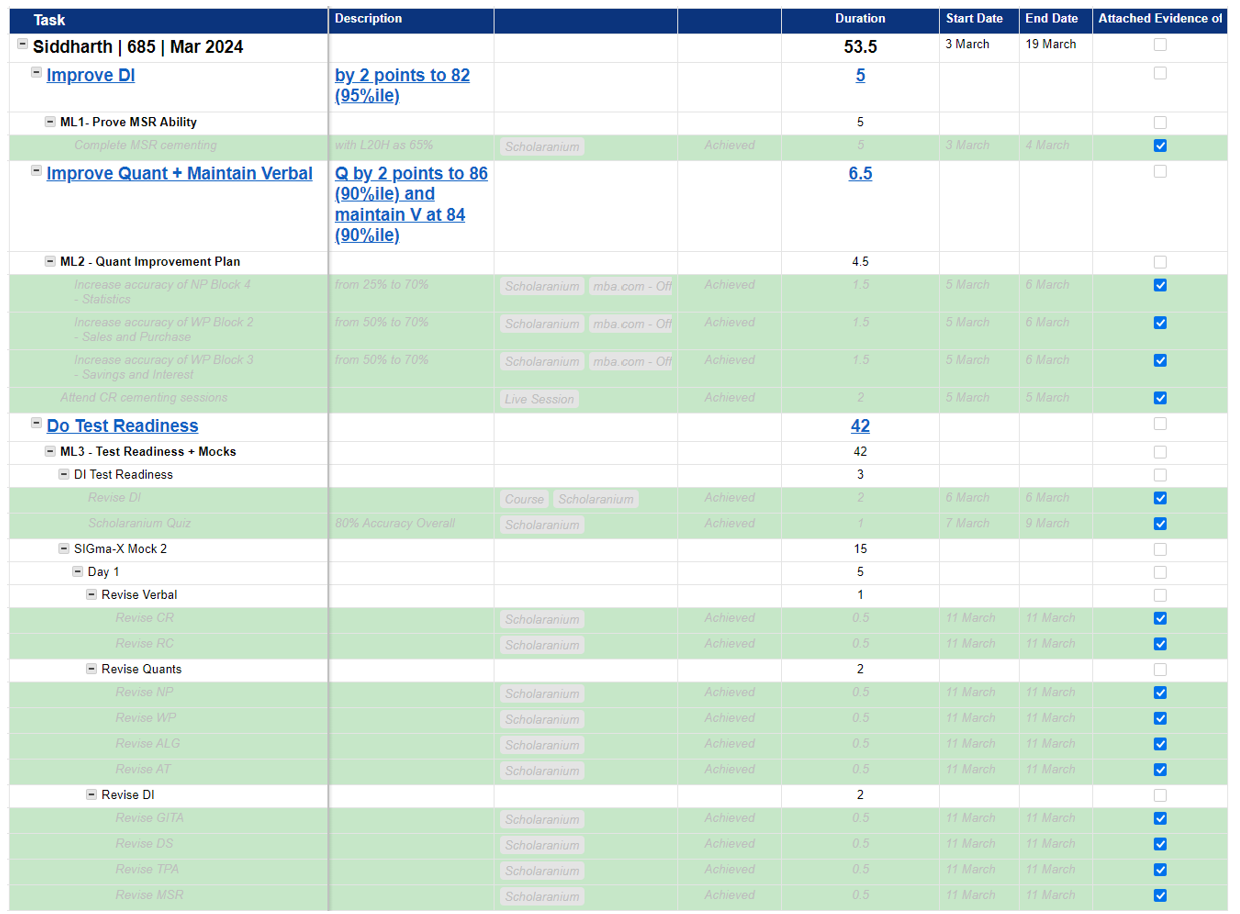Uncheck evidence checkbox for Revise CR row
Image resolution: width=1240 pixels, height=914 pixels.
1160,619
